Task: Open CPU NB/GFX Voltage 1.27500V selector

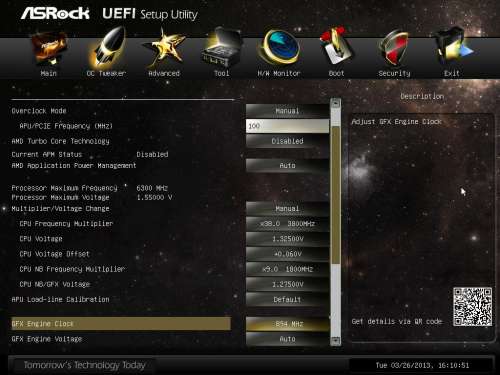Action: [287, 284]
